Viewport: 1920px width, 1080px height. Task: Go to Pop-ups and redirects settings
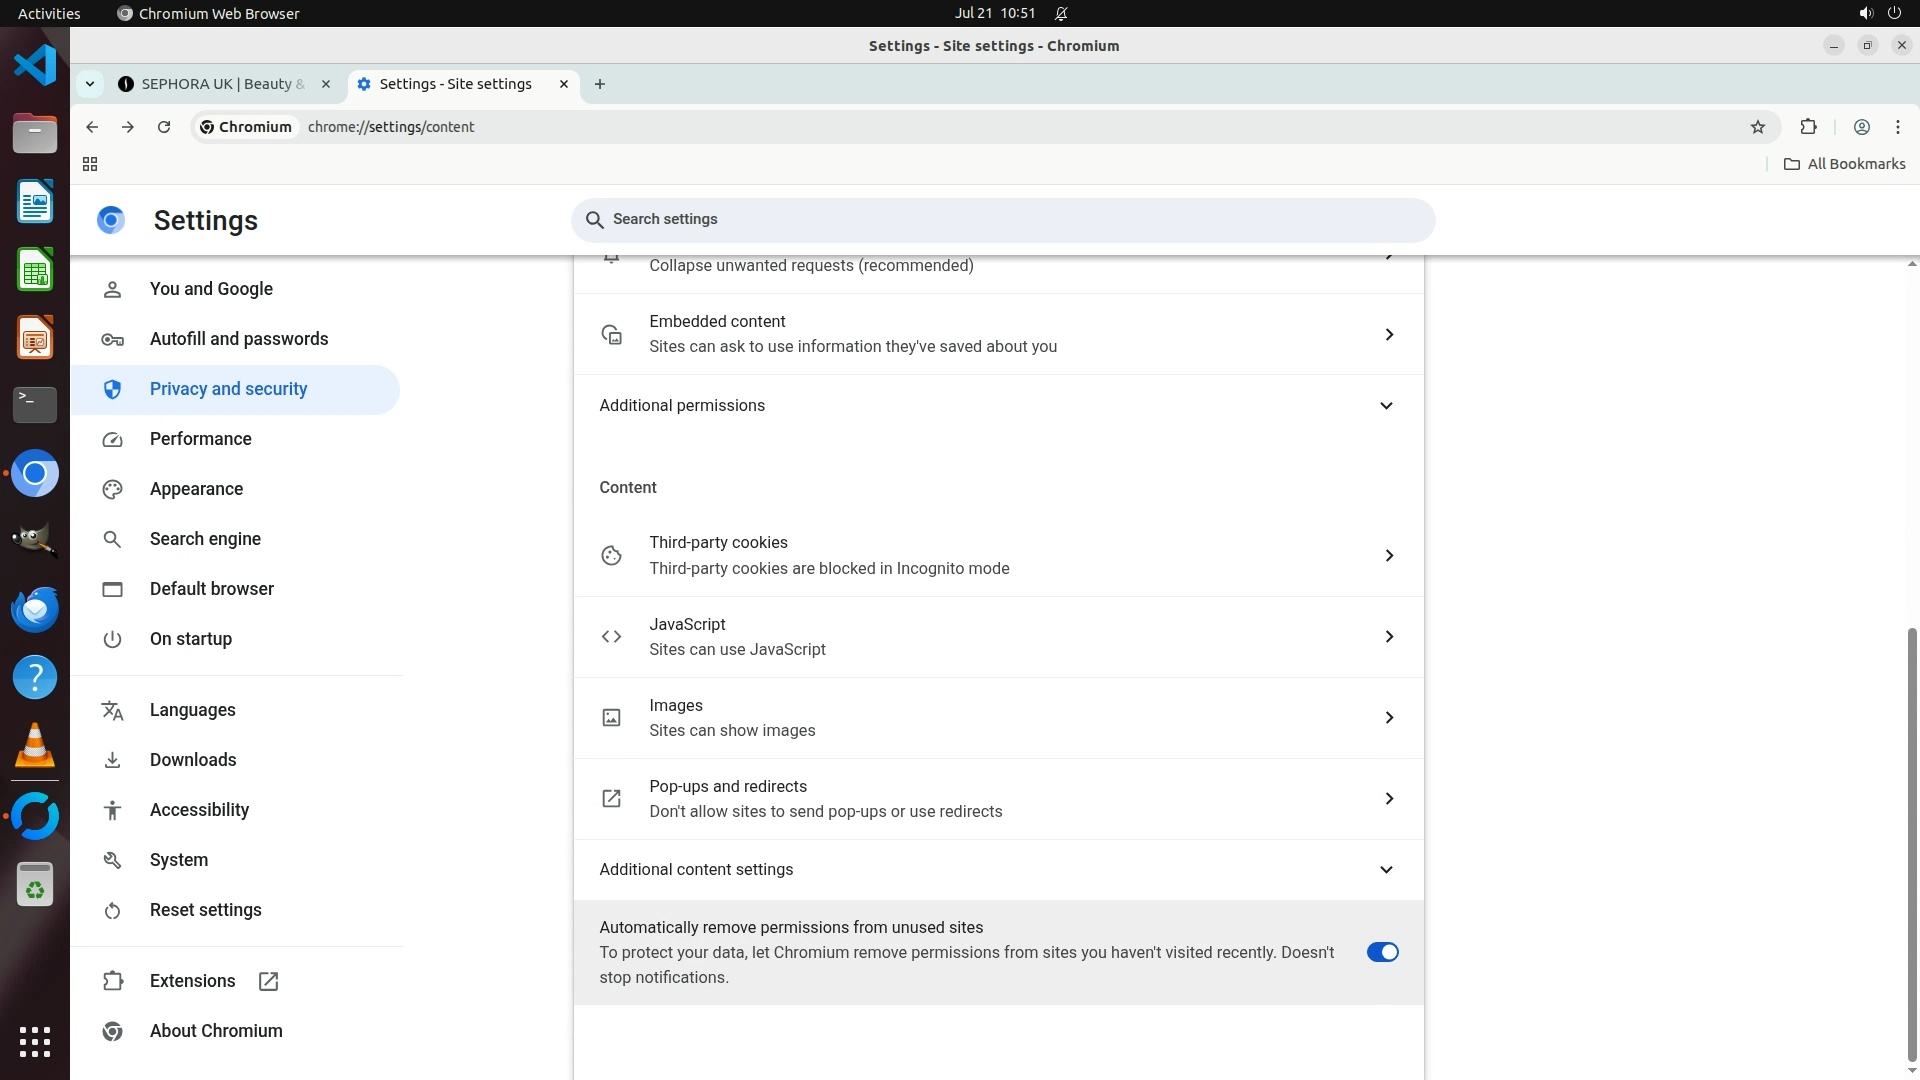(997, 799)
